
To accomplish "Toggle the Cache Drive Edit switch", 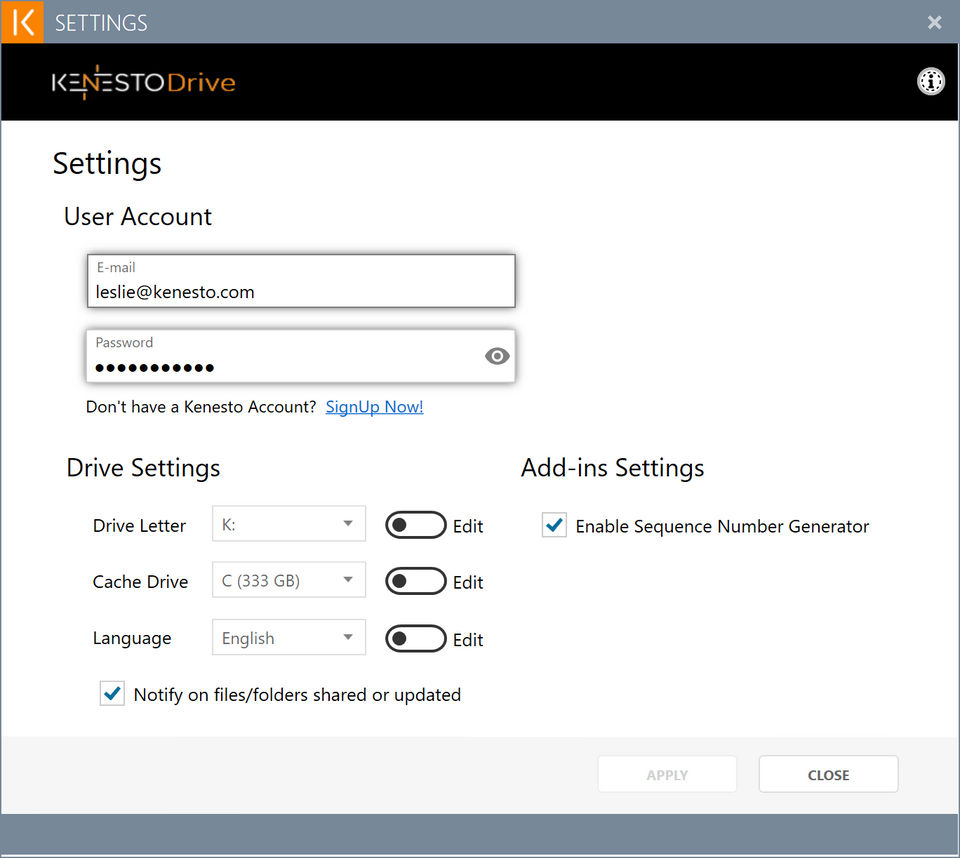I will 416,581.
